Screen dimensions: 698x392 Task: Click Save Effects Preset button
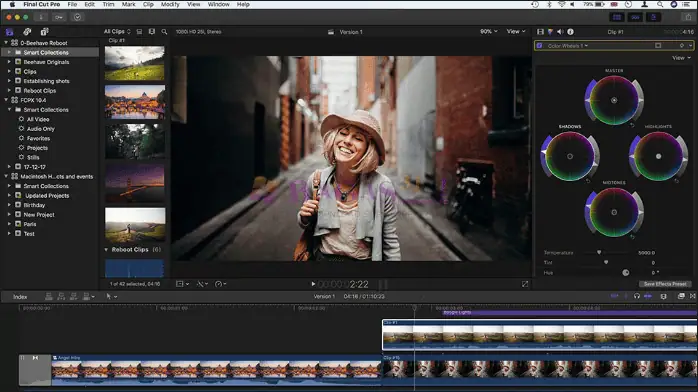pos(665,284)
